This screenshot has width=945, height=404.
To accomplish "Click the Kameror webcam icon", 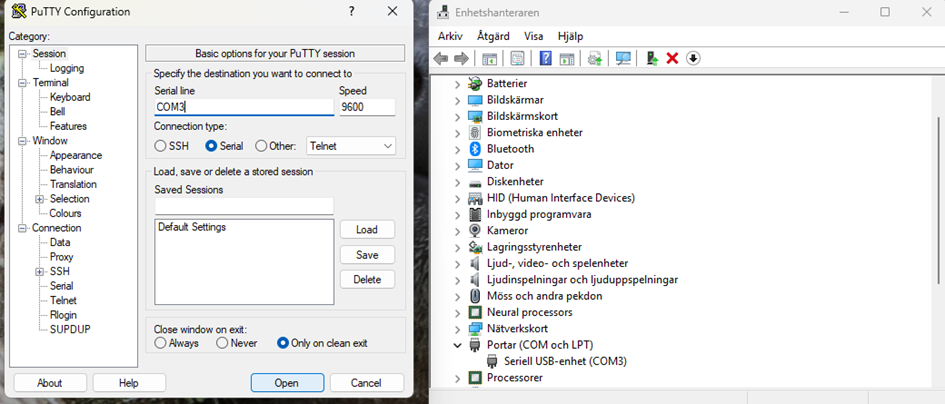I will tap(476, 230).
